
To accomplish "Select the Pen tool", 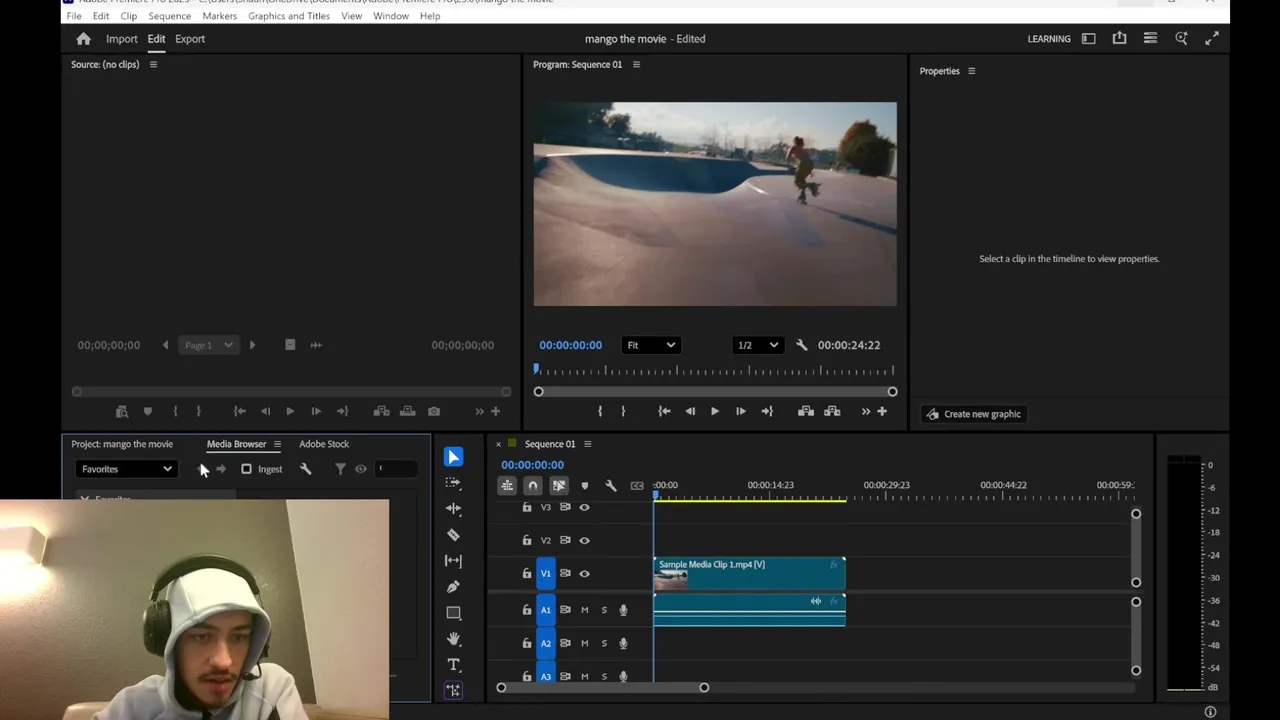I will [453, 587].
